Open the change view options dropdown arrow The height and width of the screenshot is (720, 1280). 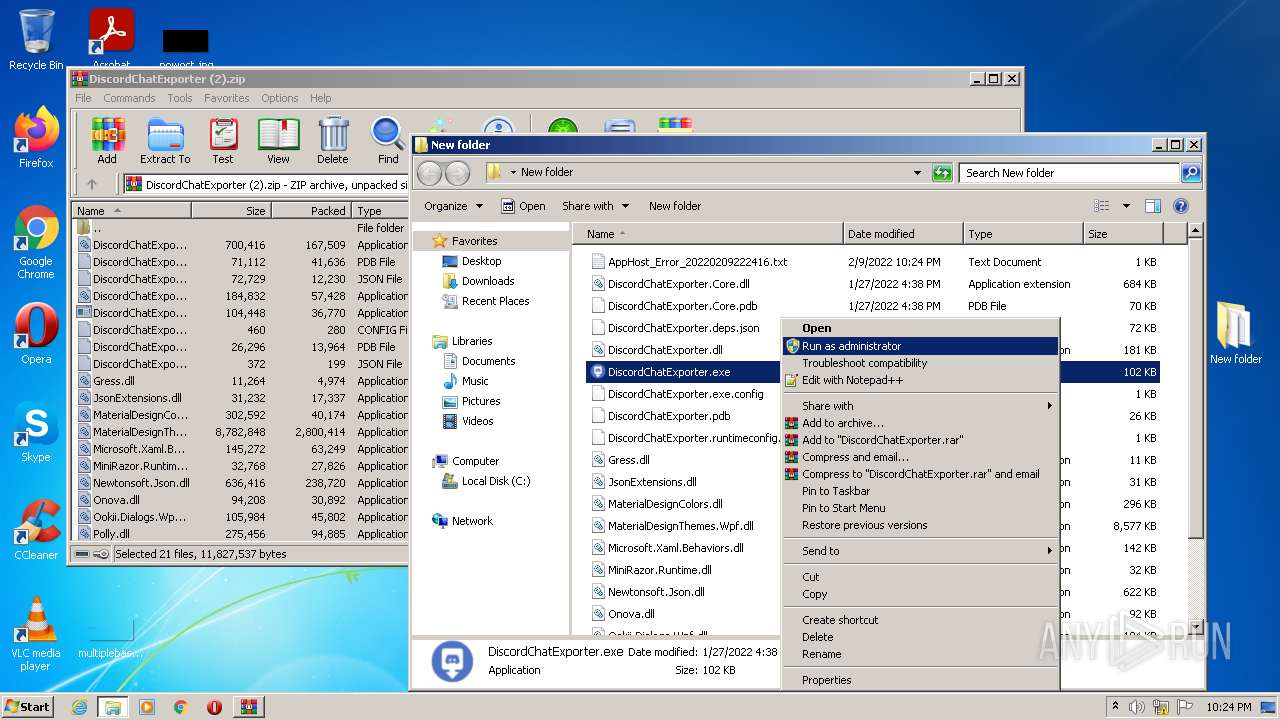(1126, 206)
